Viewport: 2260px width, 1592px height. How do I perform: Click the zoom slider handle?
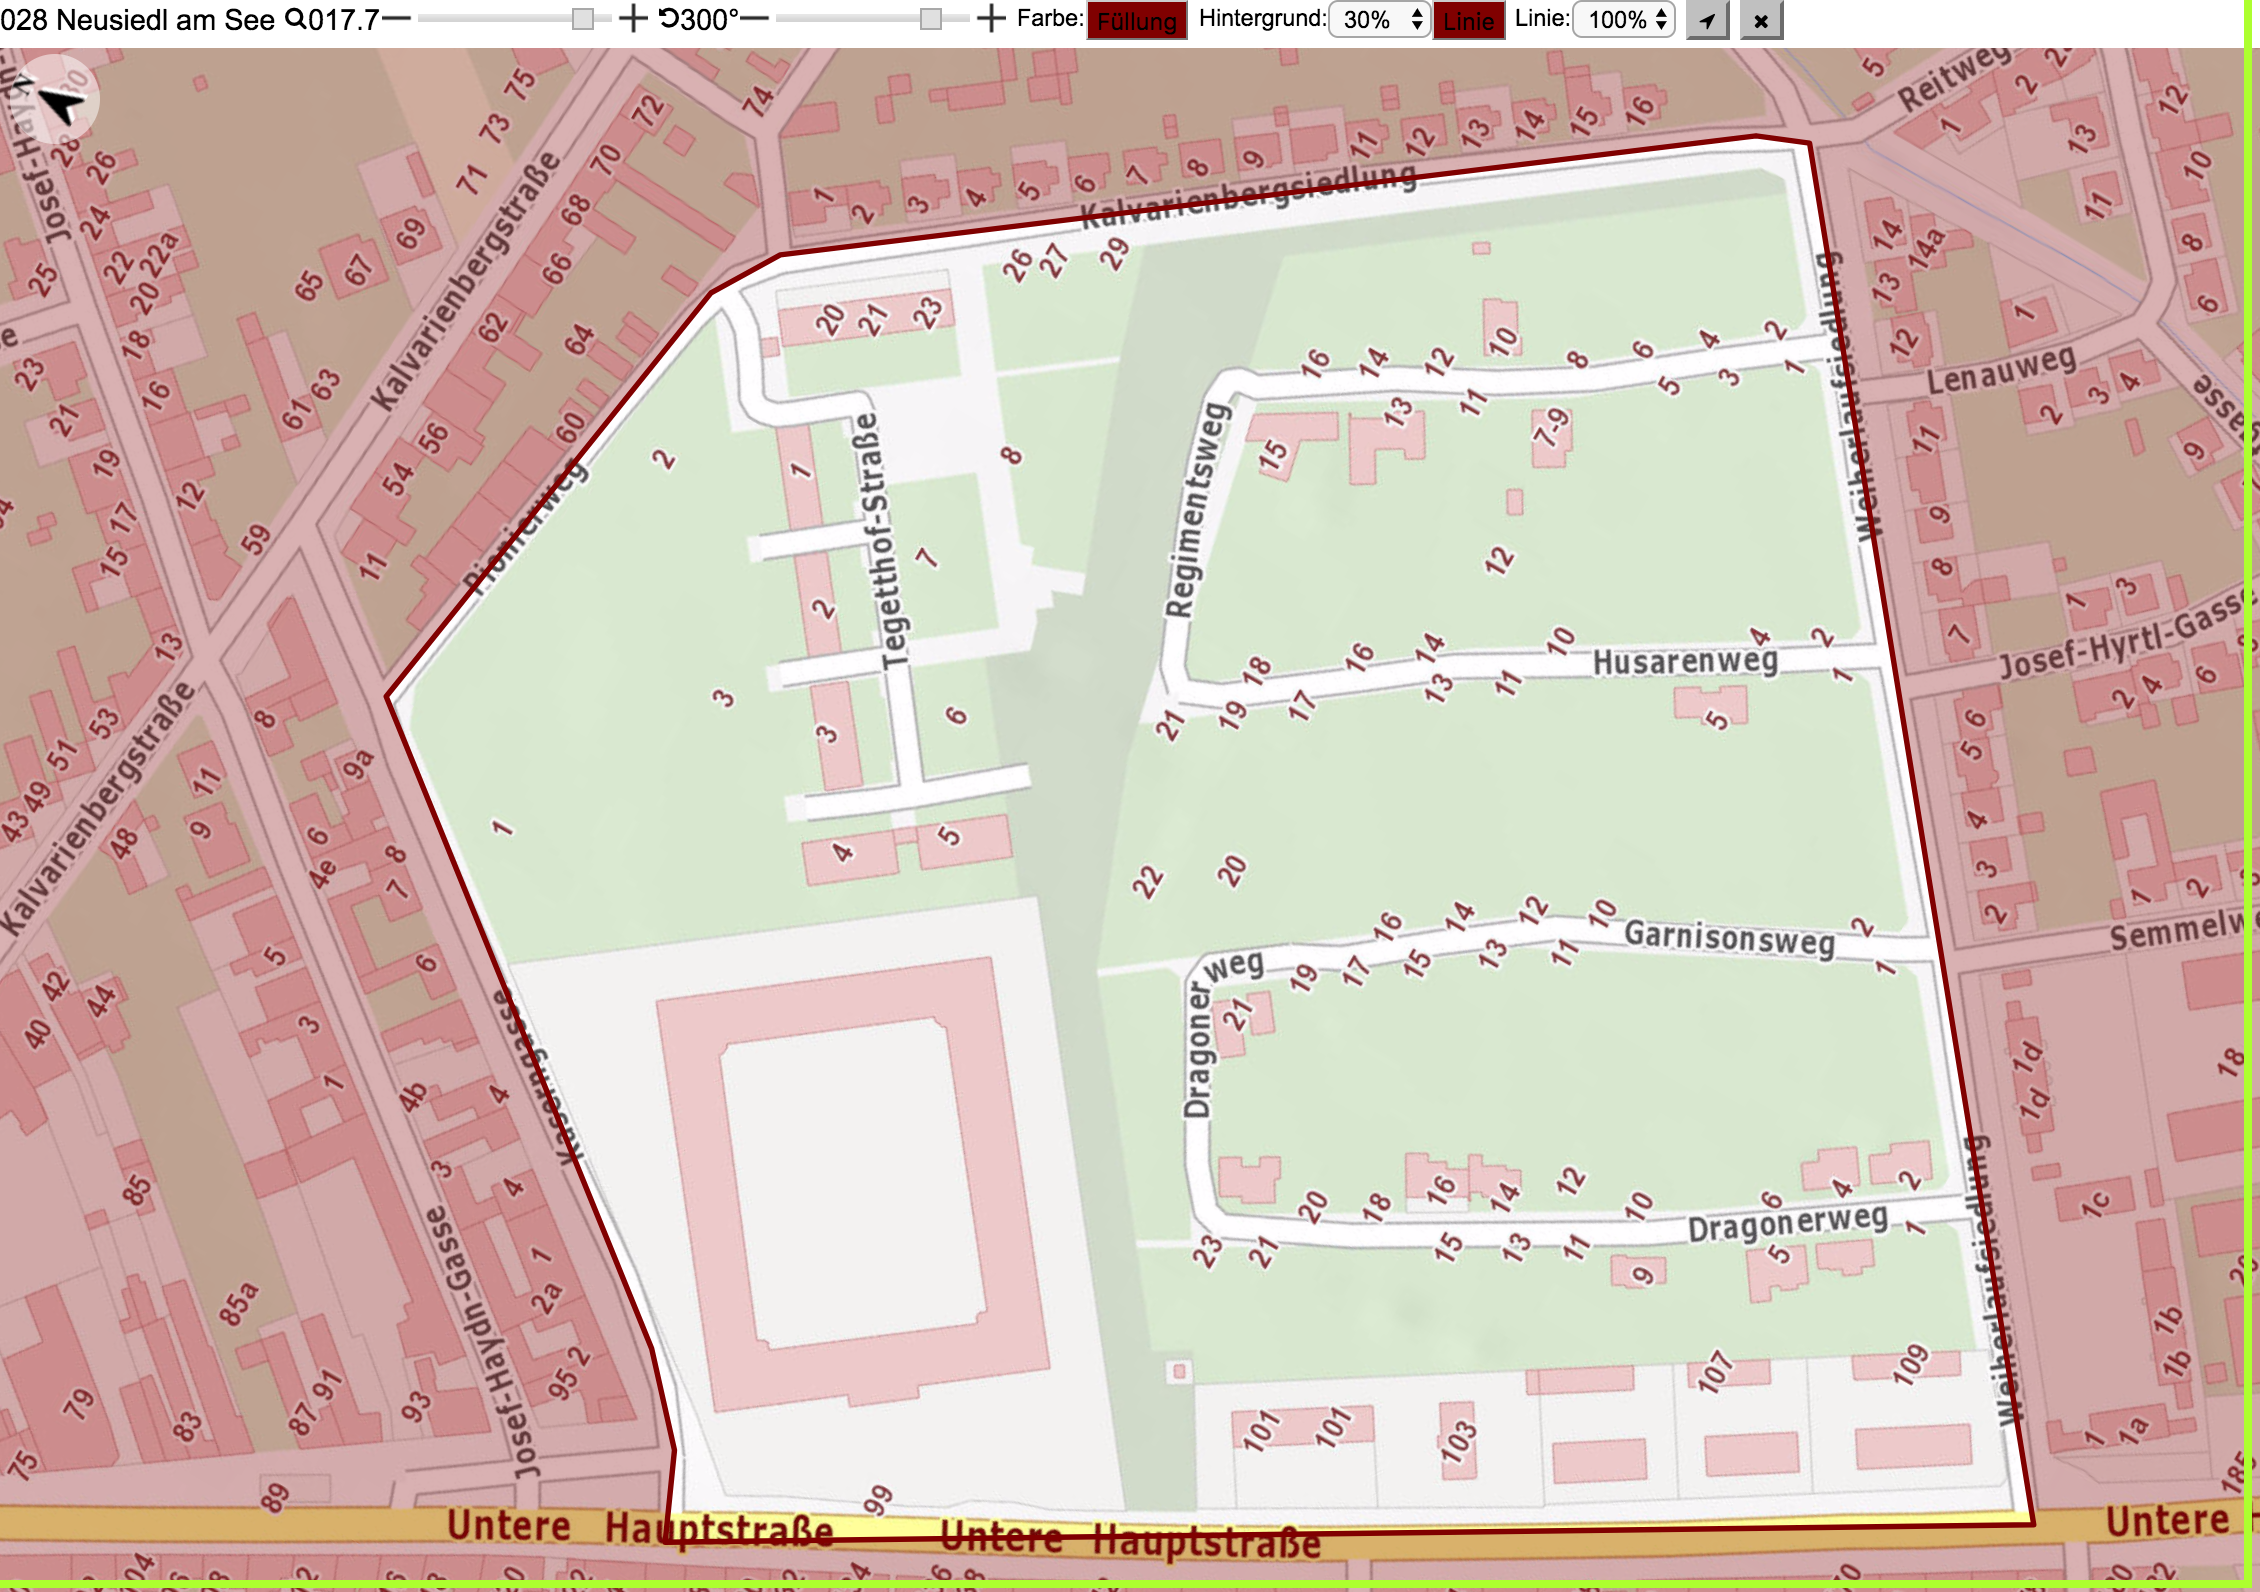coord(583,19)
